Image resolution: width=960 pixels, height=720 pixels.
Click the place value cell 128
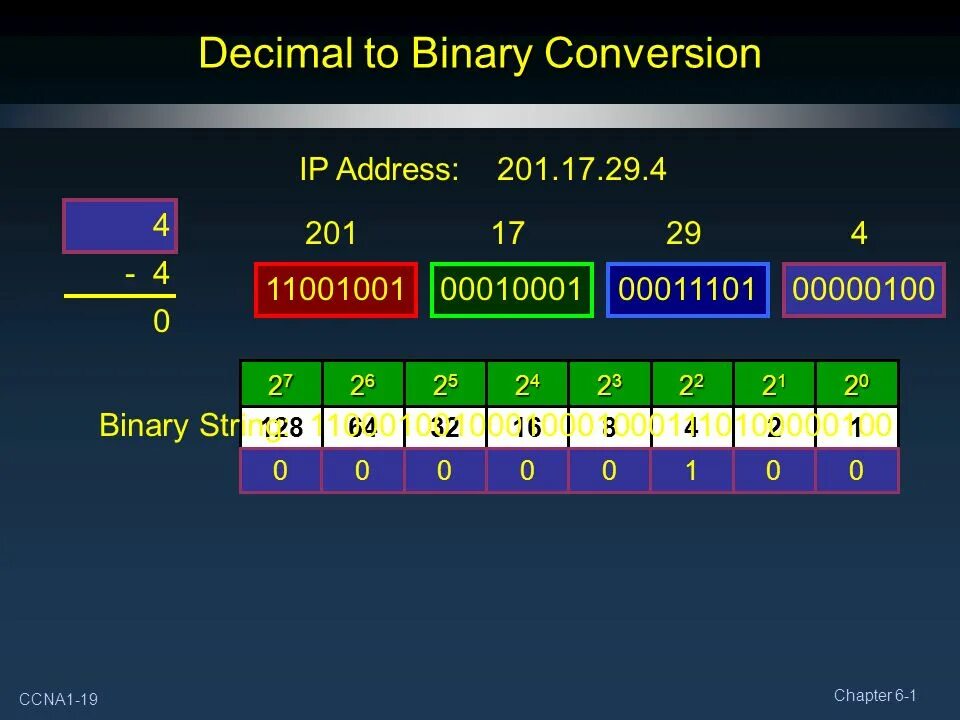pyautogui.click(x=281, y=427)
